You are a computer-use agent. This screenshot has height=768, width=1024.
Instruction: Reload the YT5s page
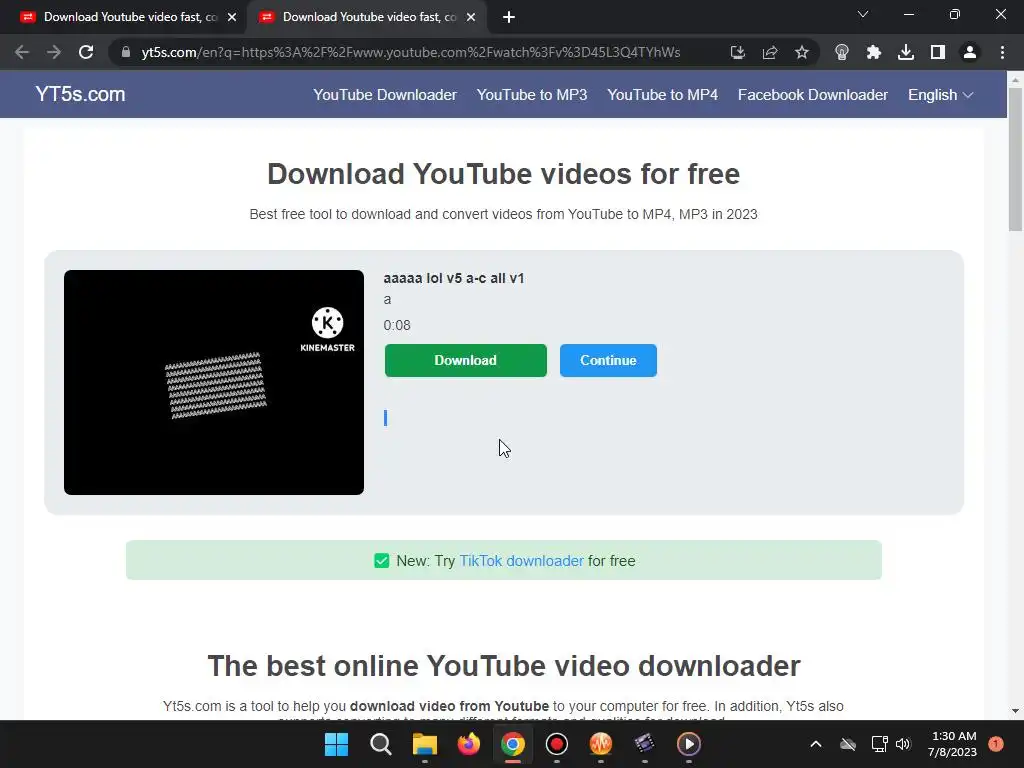pyautogui.click(x=86, y=52)
